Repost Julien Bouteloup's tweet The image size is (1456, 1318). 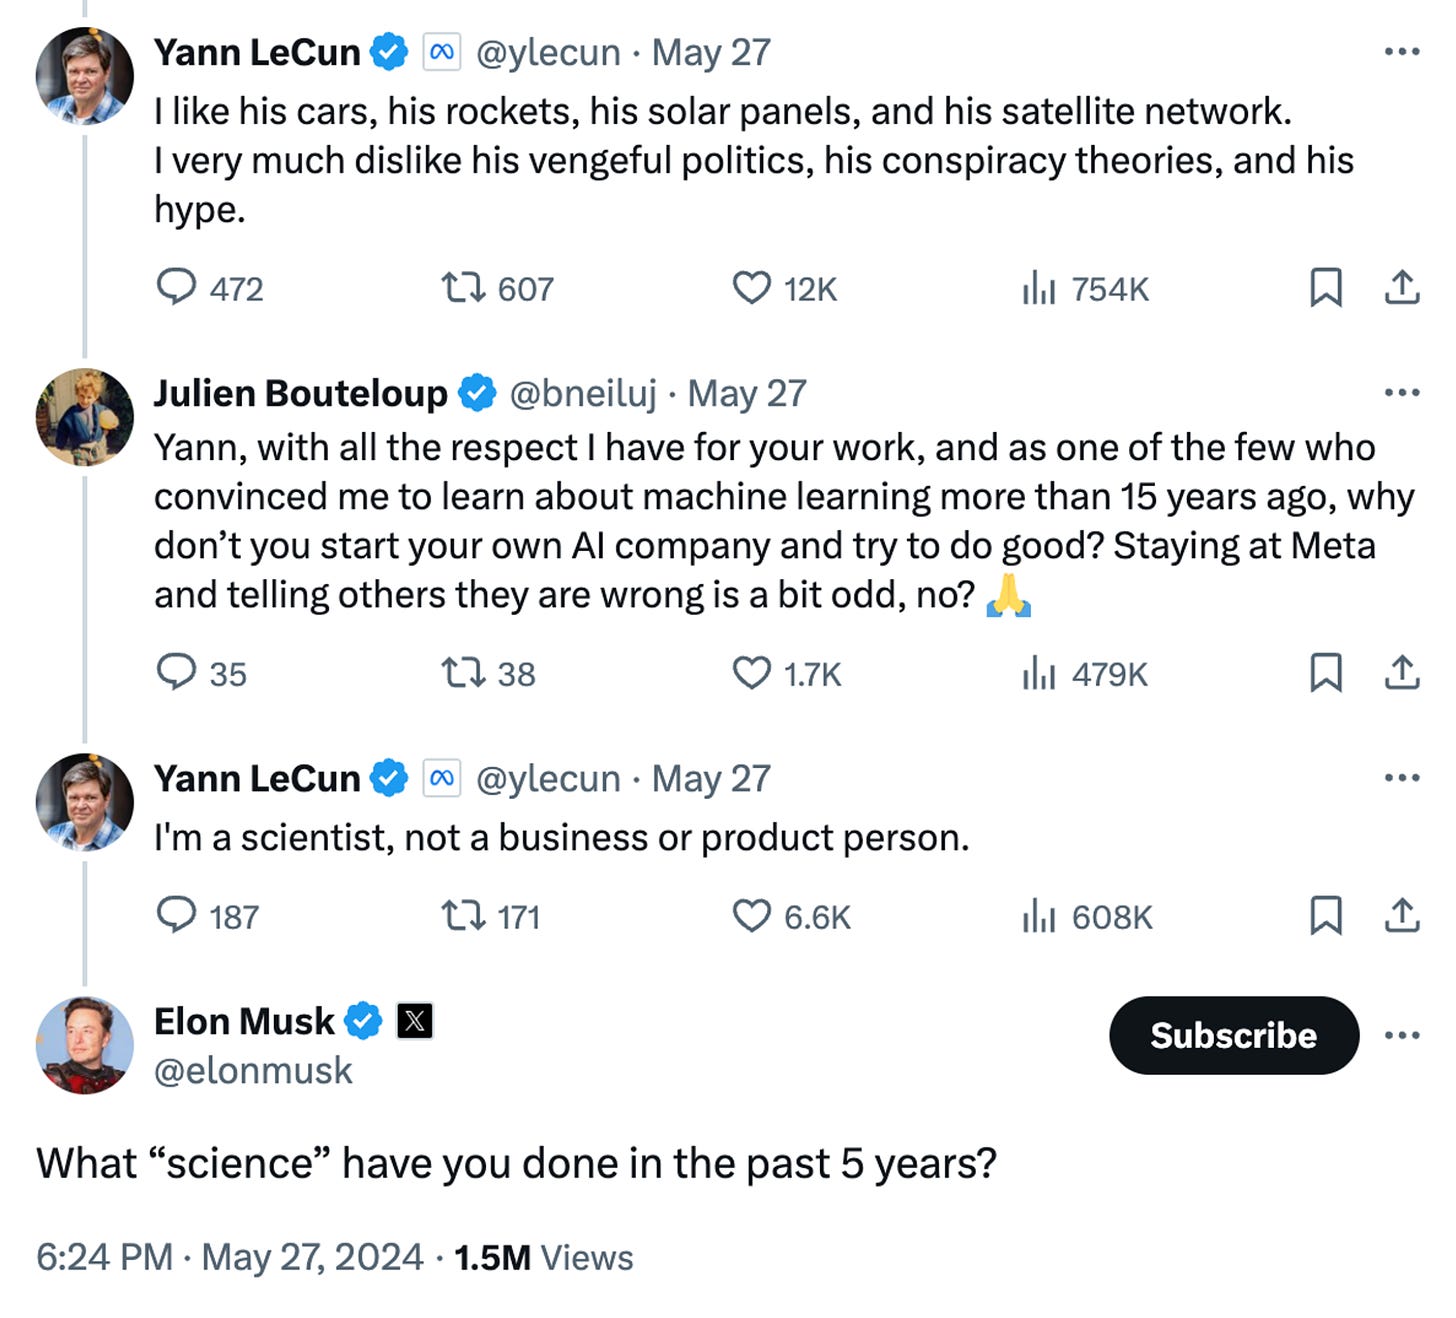[464, 673]
